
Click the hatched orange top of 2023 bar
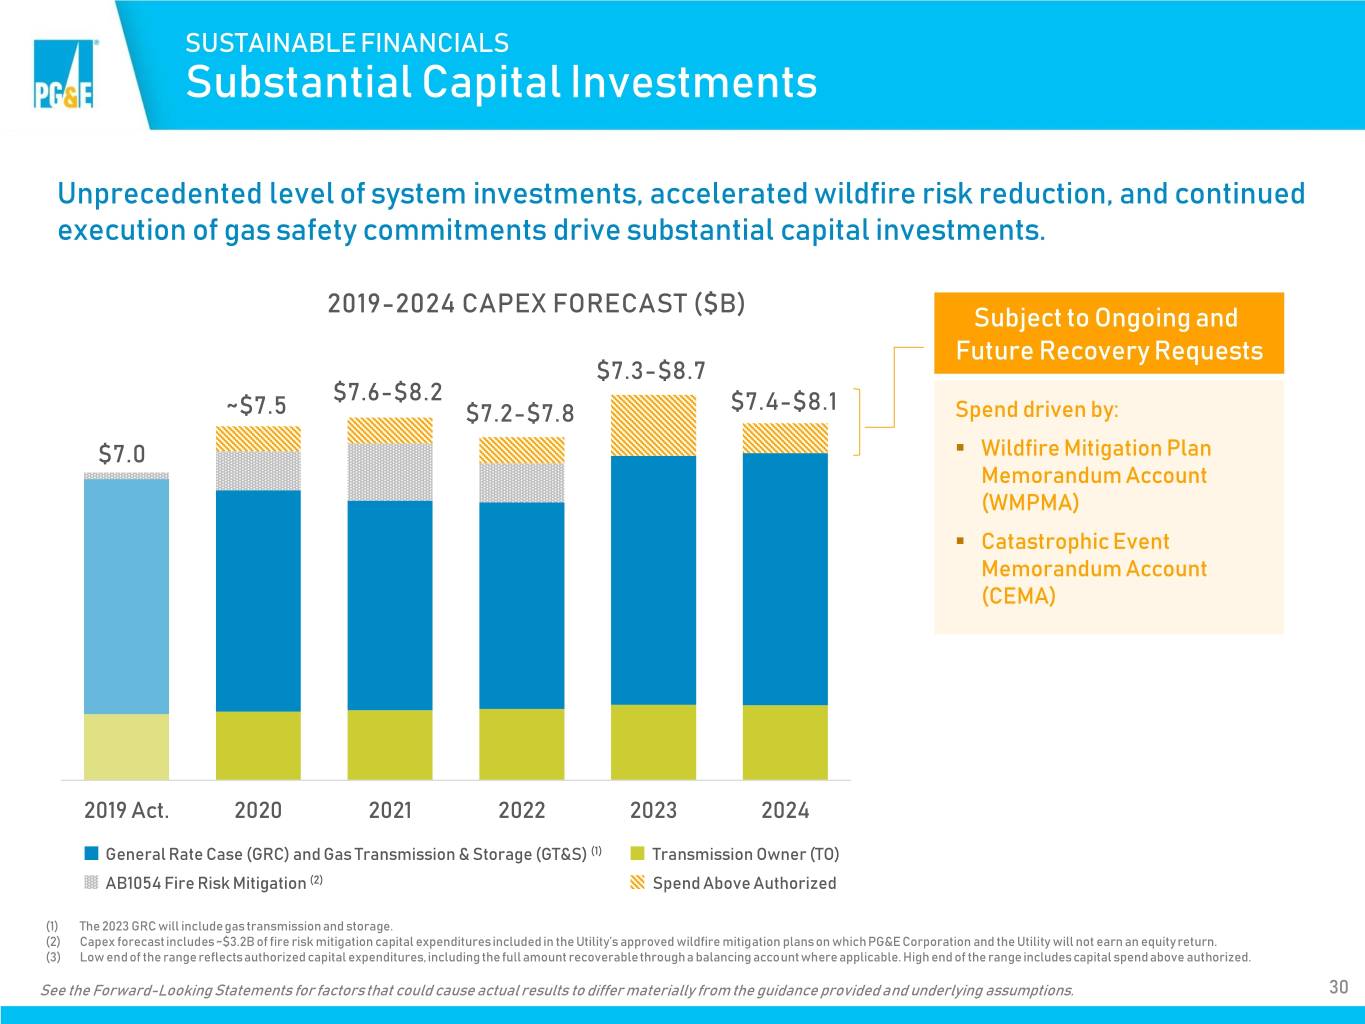click(x=653, y=425)
